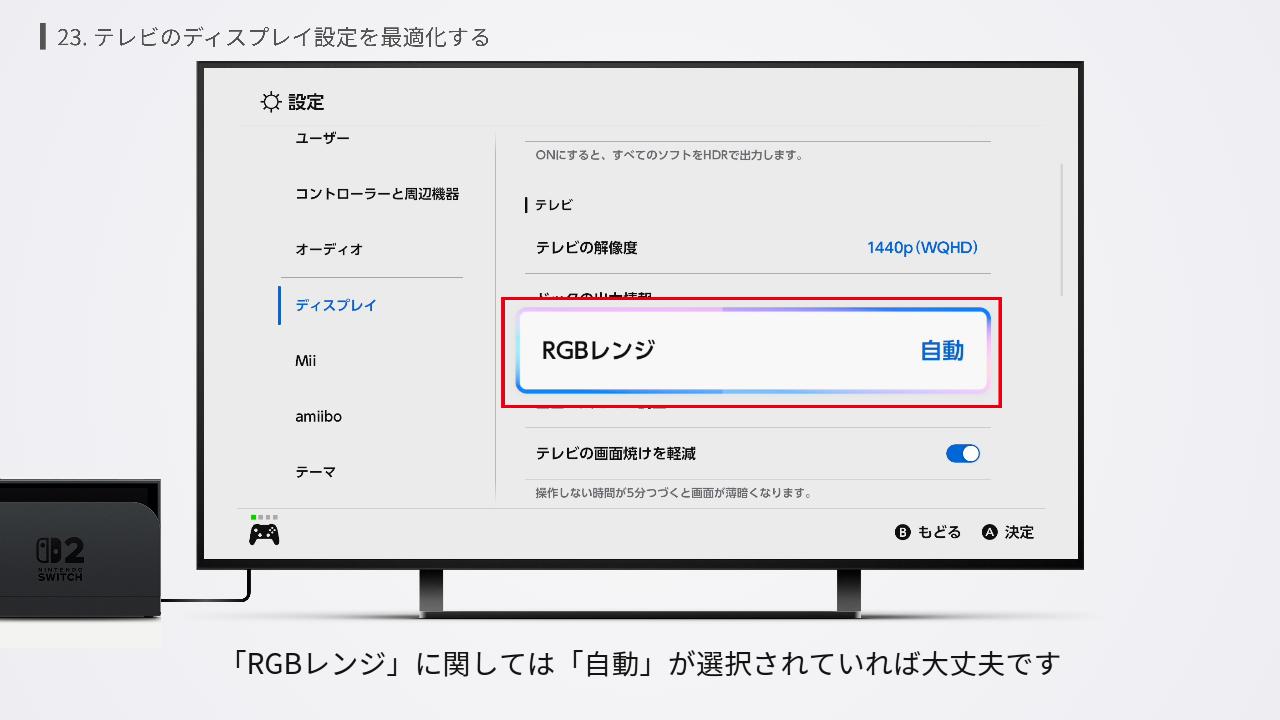Select the ディスプレイ sidebar entry
The image size is (1280, 720).
click(335, 305)
